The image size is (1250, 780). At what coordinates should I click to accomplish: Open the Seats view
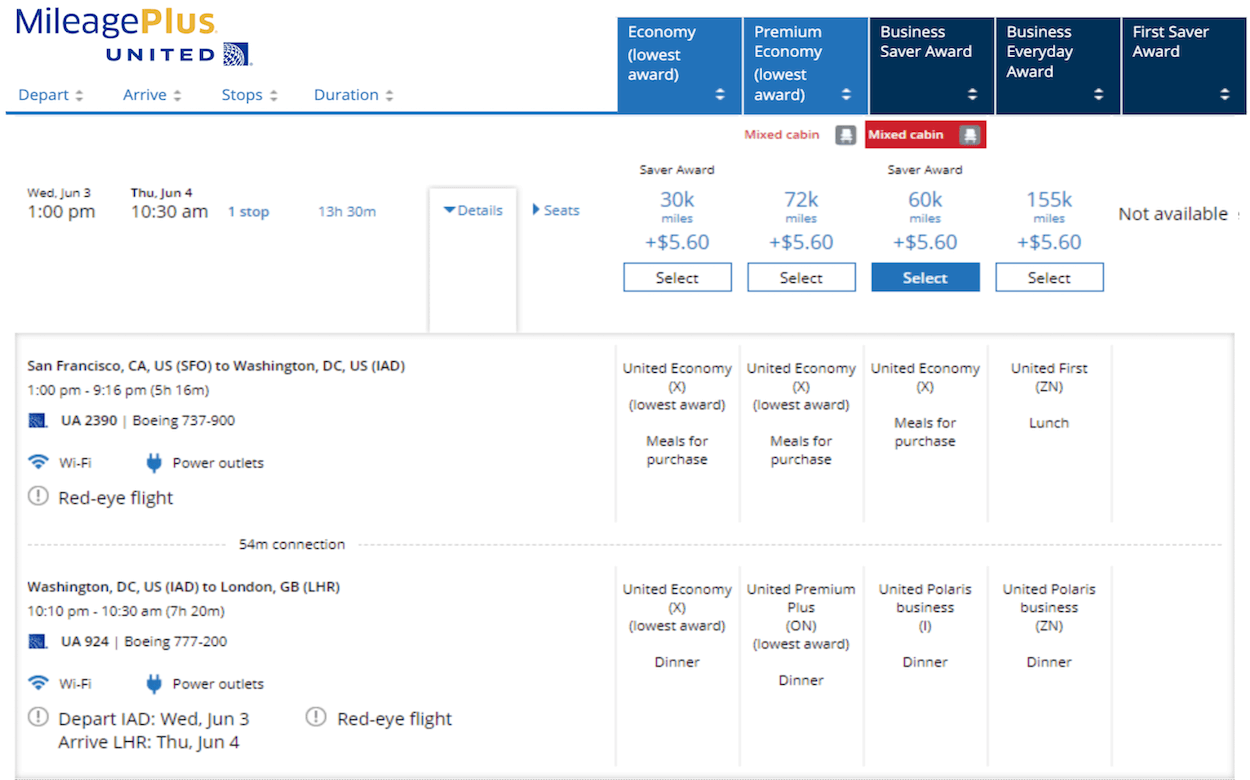(x=556, y=210)
